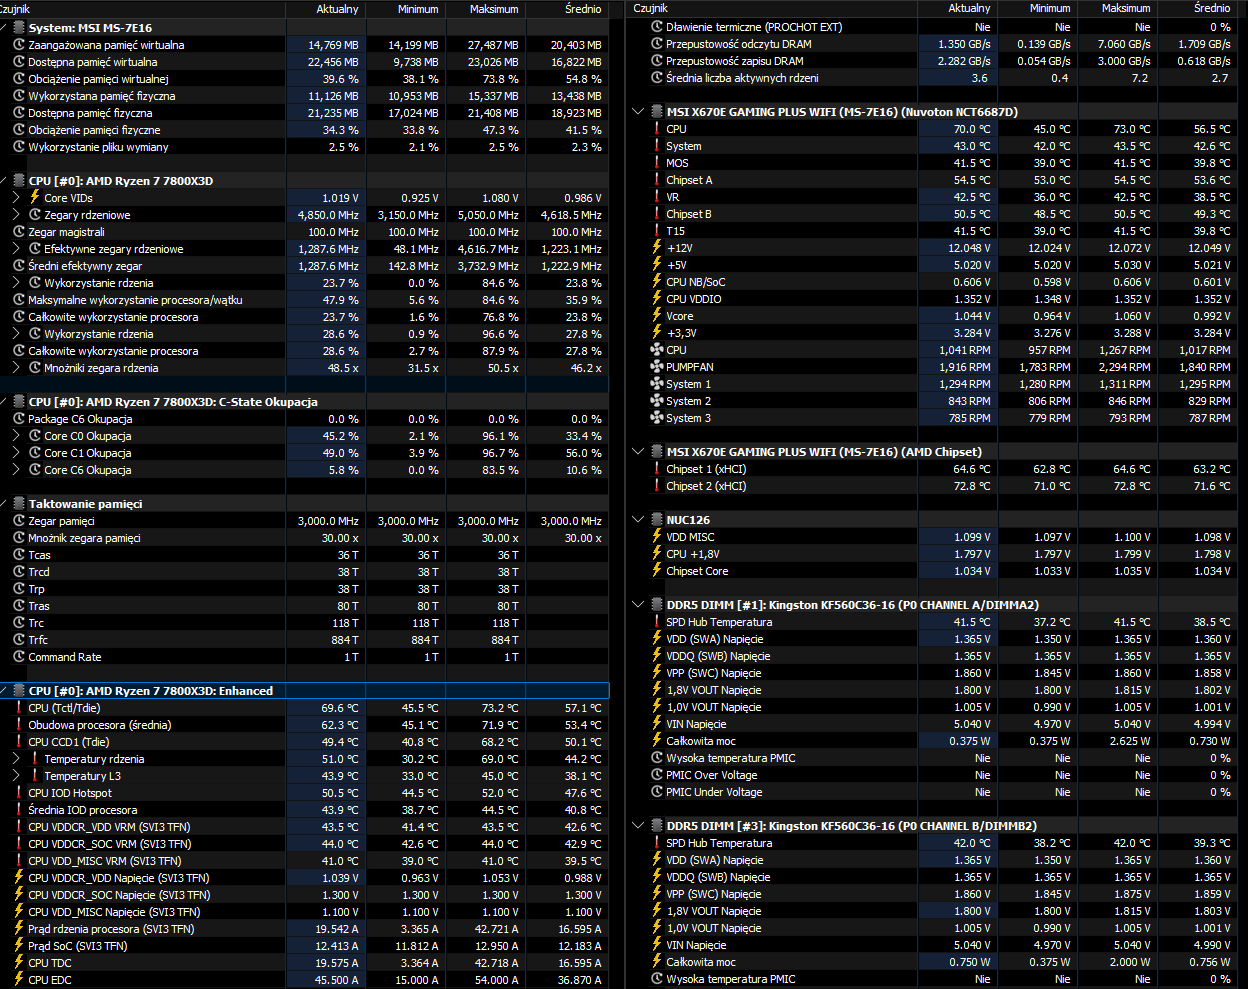This screenshot has width=1248, height=989.
Task: Click the icon beside PMIC Over Voltage
Action: click(x=657, y=775)
